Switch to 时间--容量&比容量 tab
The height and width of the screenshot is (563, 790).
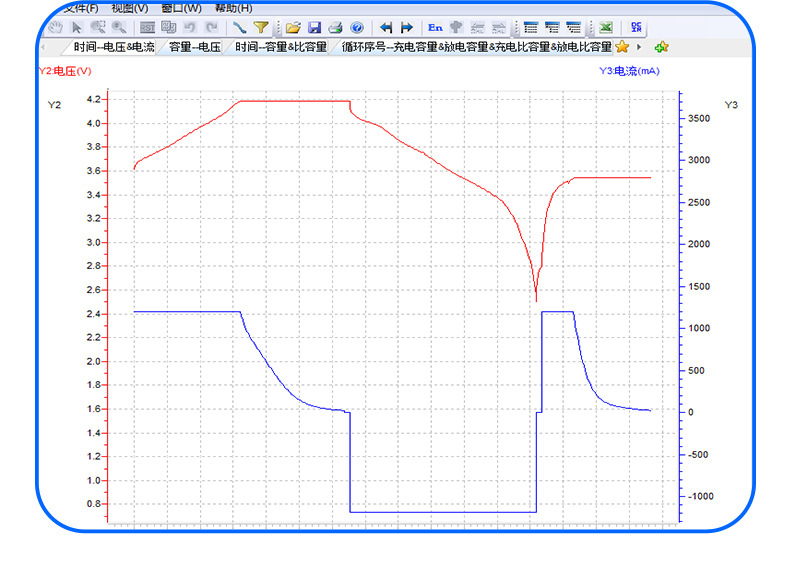point(281,47)
